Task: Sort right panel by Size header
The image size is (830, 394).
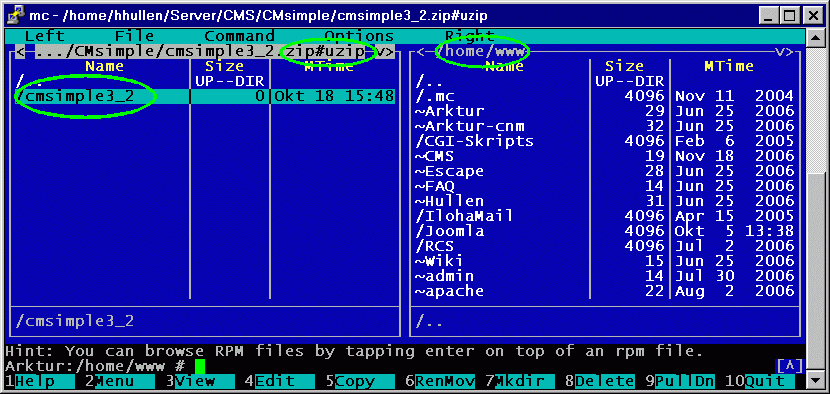Action: 625,66
